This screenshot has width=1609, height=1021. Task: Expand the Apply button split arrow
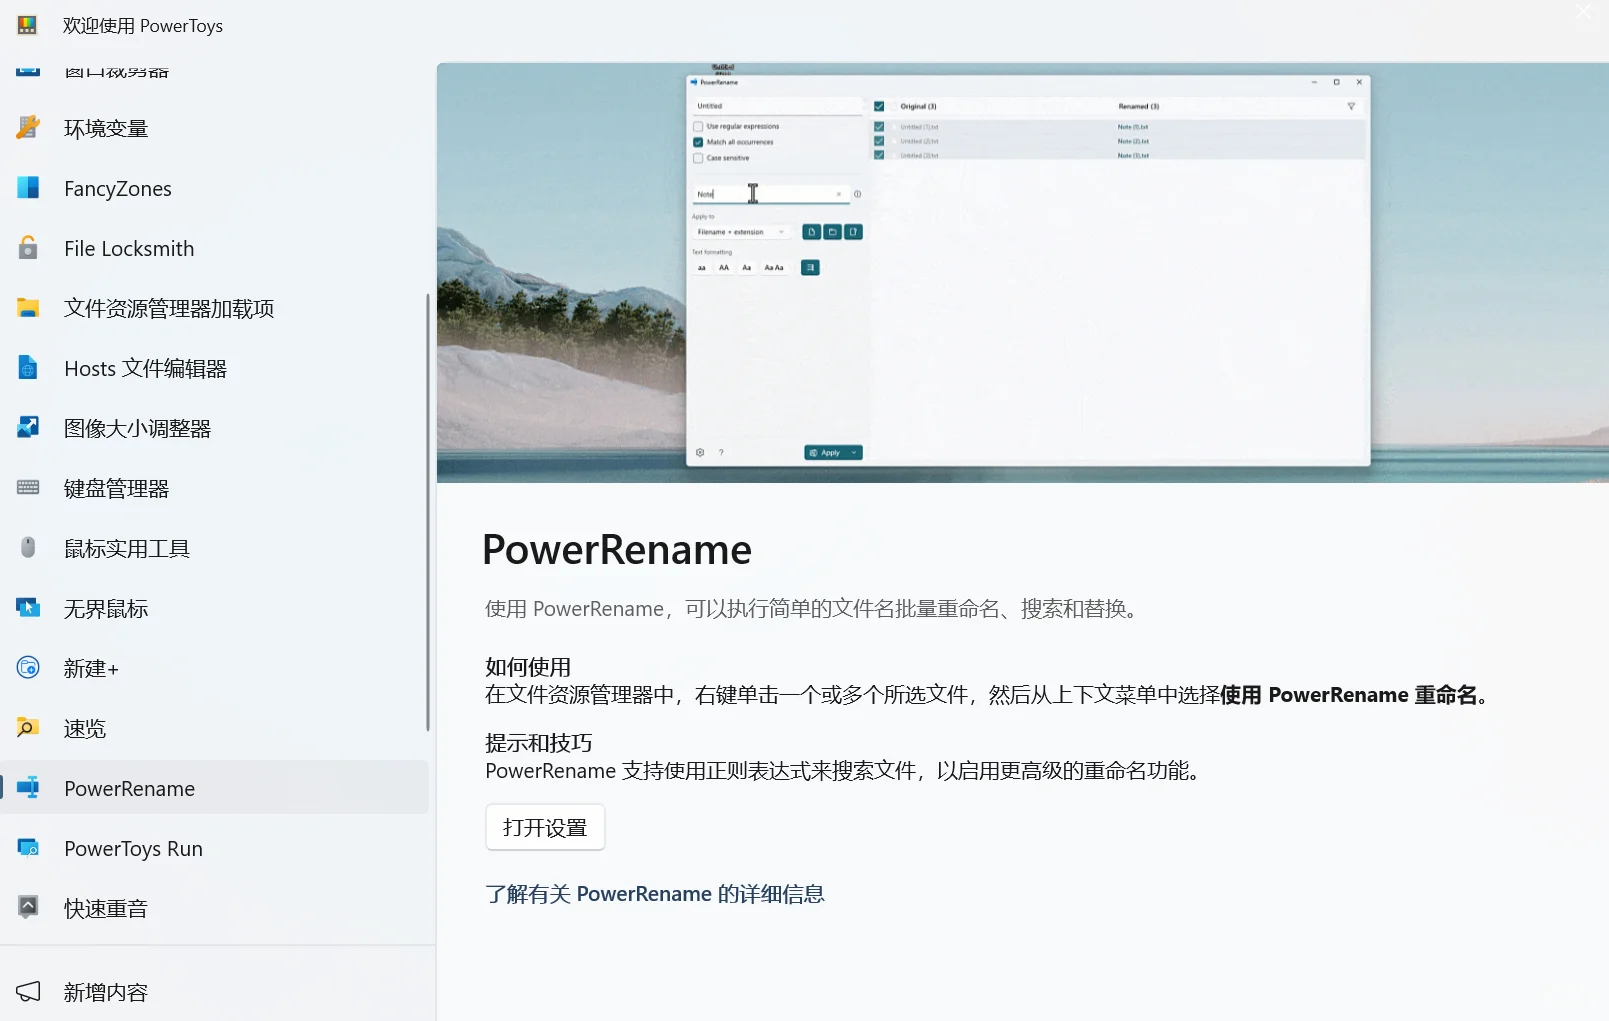(855, 452)
